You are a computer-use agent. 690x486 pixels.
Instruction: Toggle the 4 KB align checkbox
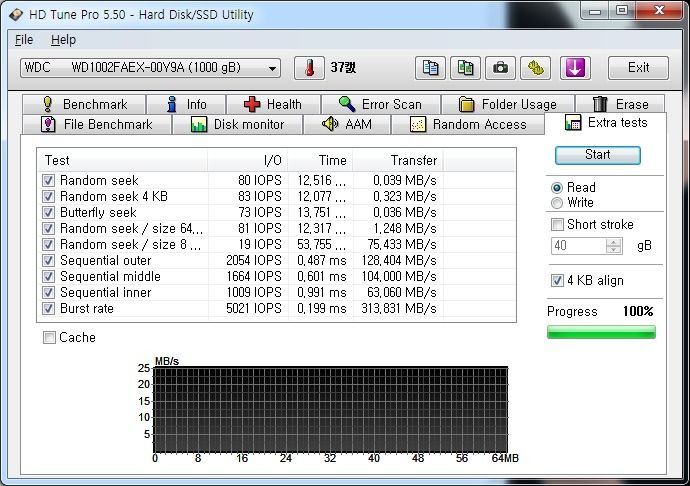[x=557, y=280]
